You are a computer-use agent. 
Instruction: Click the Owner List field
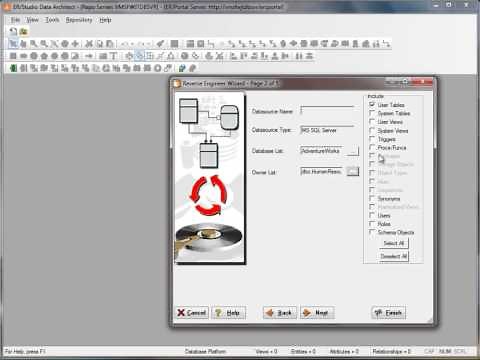click(321, 171)
